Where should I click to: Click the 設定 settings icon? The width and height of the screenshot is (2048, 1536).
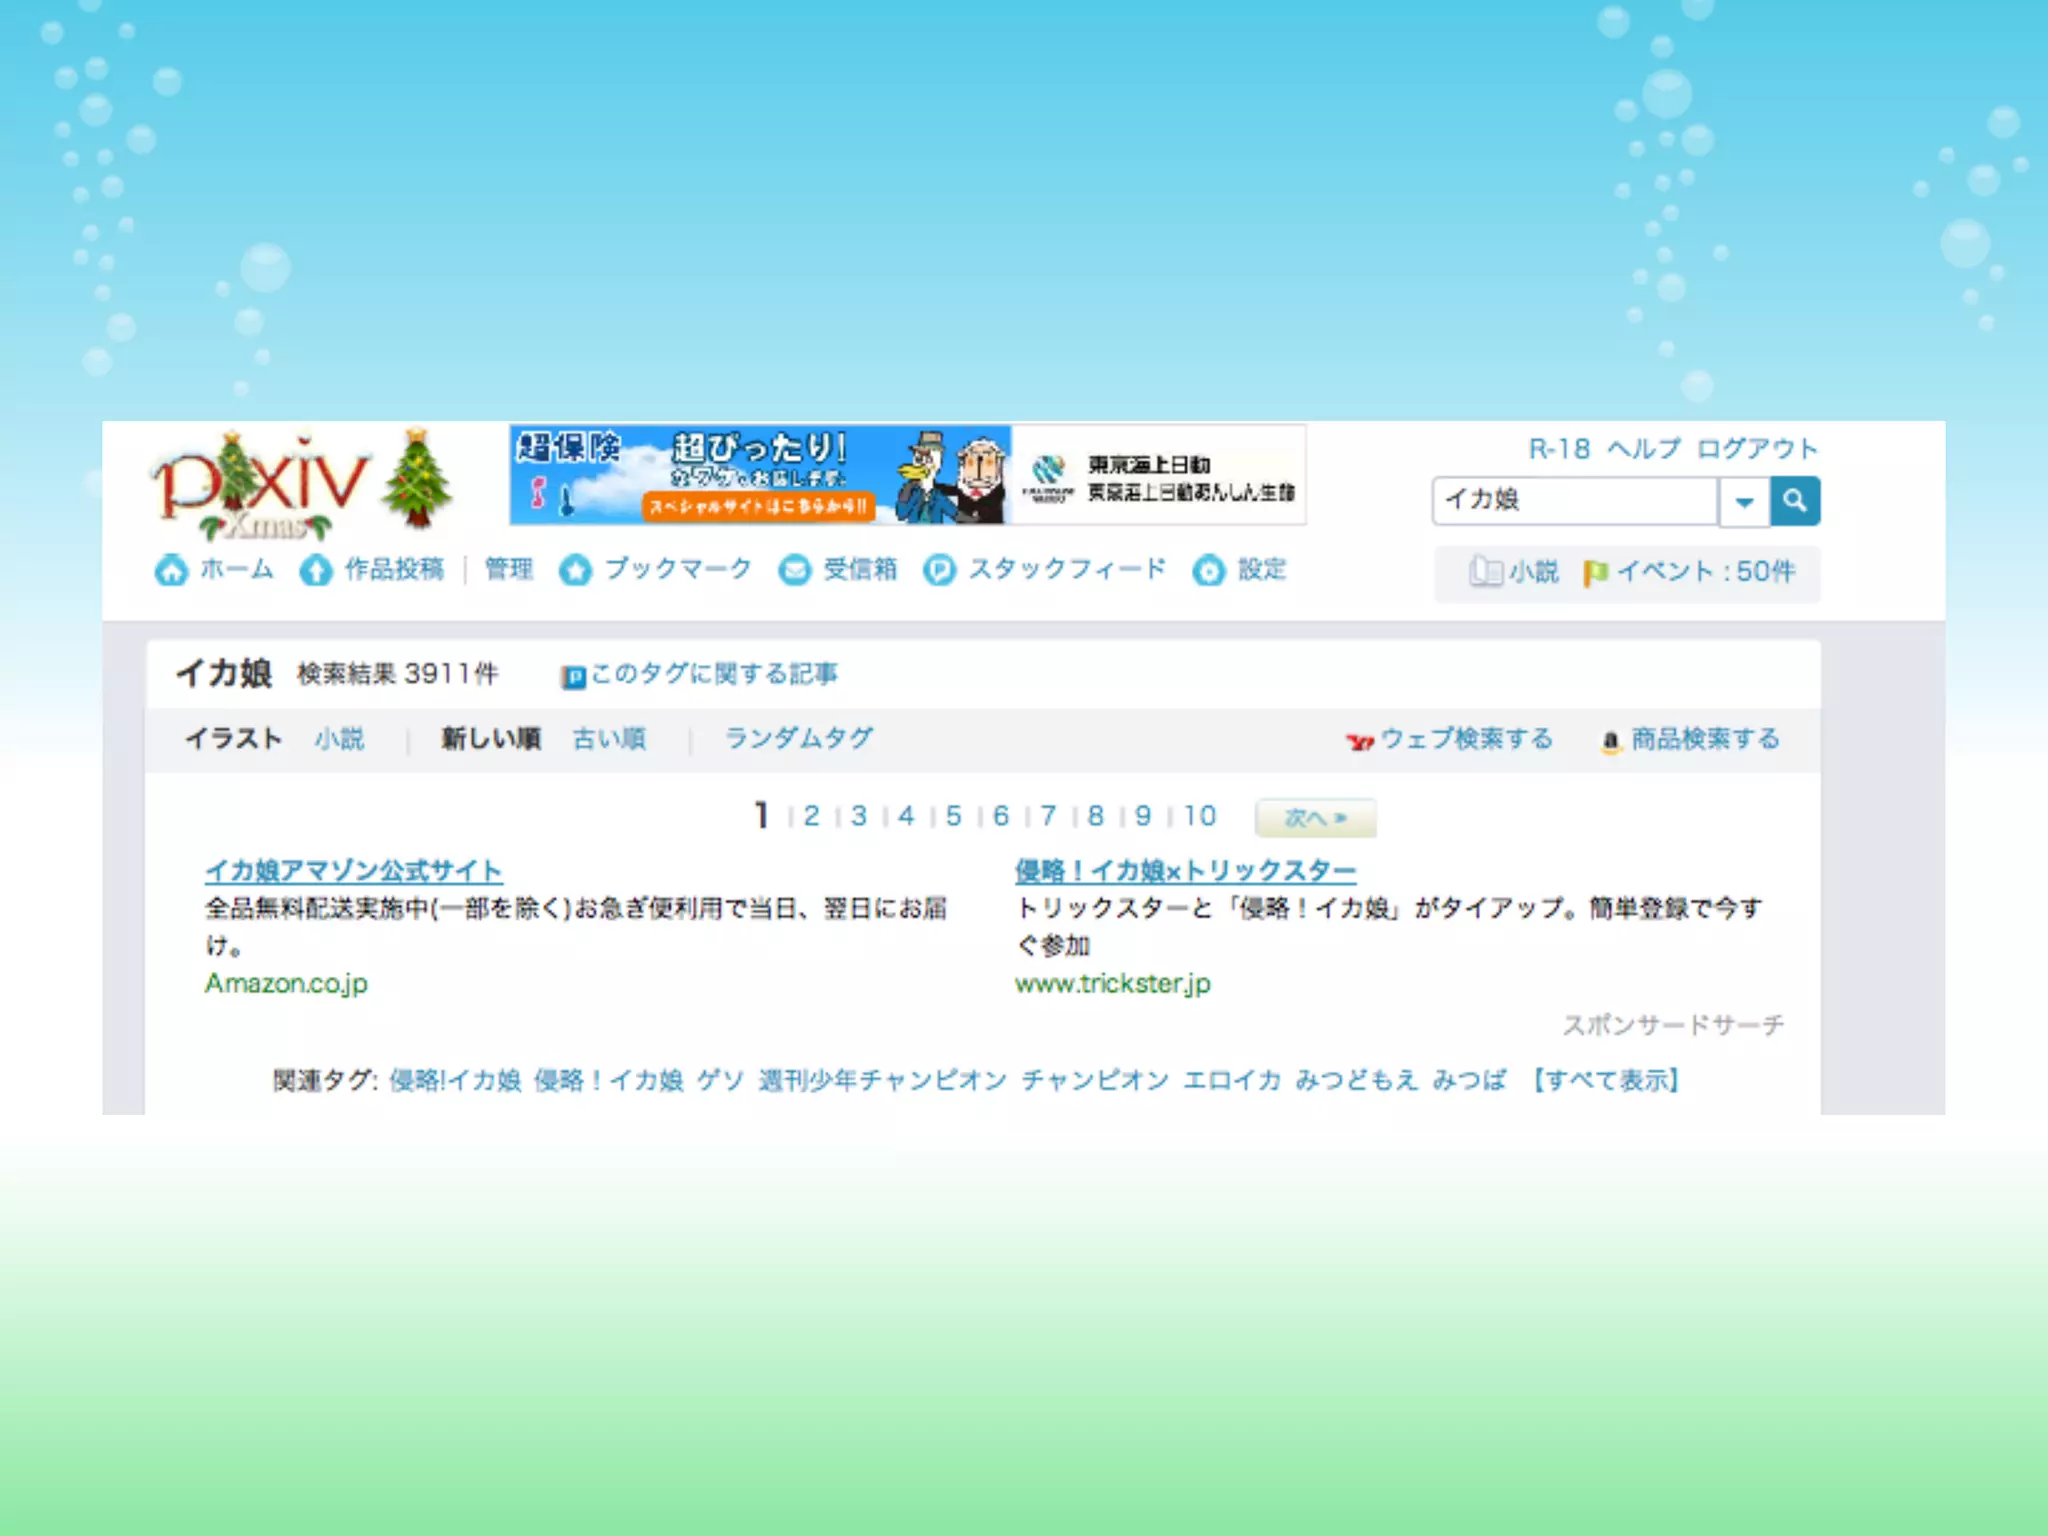[x=1208, y=570]
